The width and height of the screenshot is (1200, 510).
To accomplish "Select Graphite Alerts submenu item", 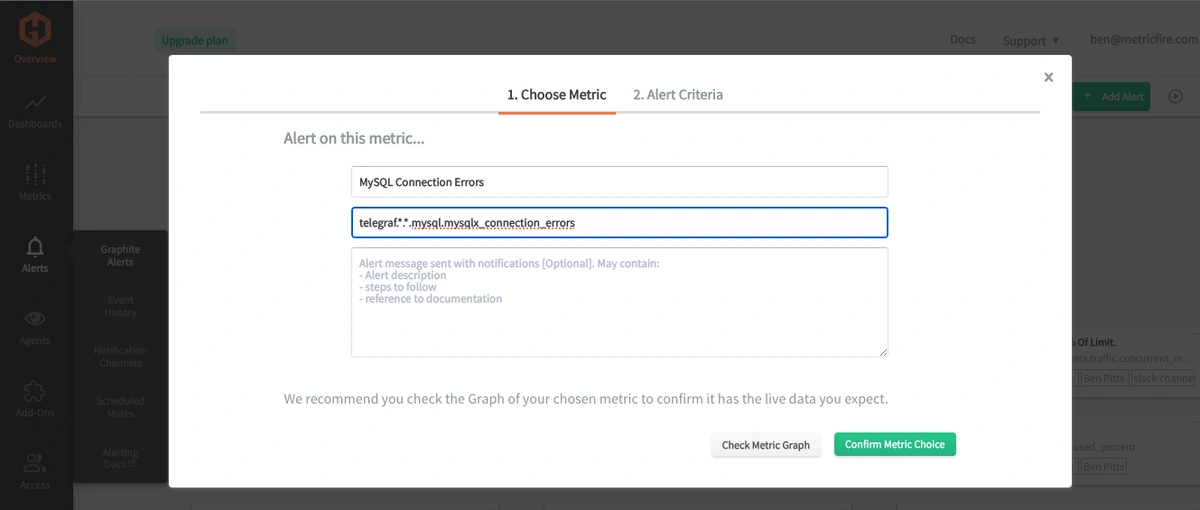I will [120, 256].
